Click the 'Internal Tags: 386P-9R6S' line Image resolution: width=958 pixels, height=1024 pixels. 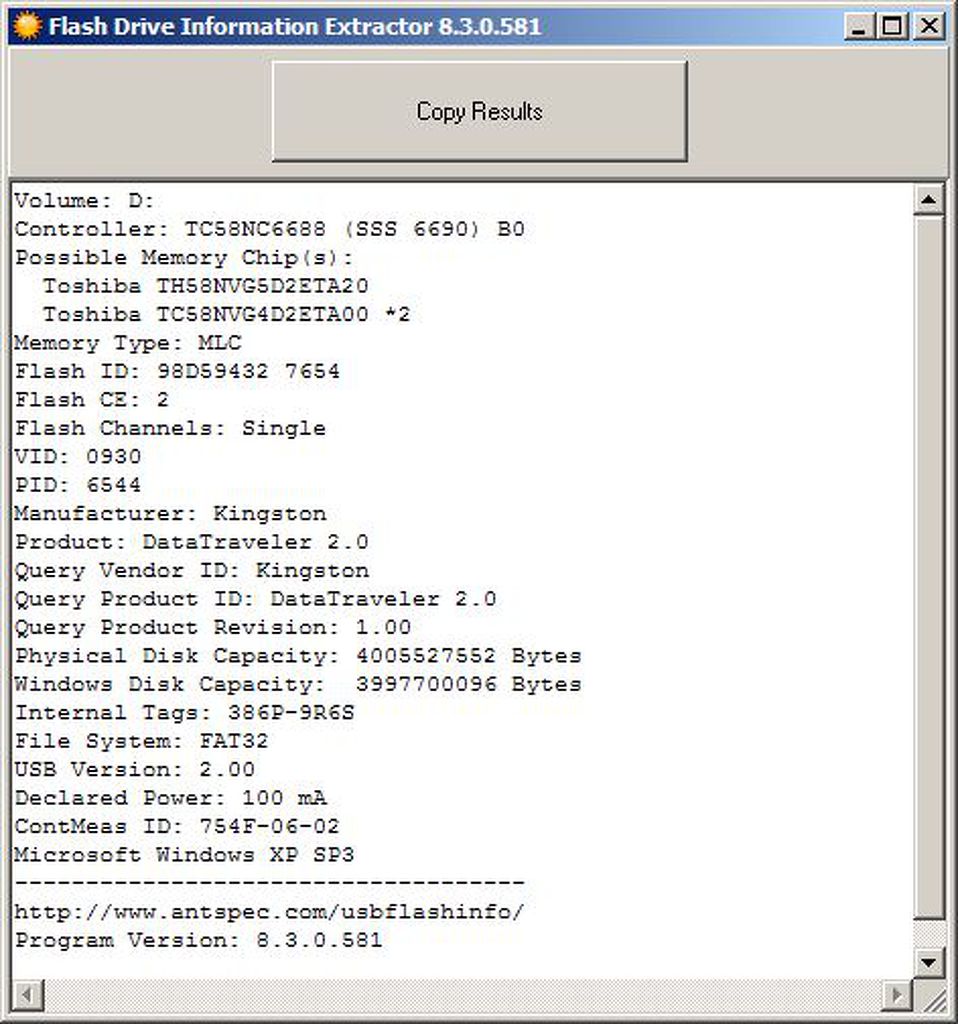tap(184, 712)
